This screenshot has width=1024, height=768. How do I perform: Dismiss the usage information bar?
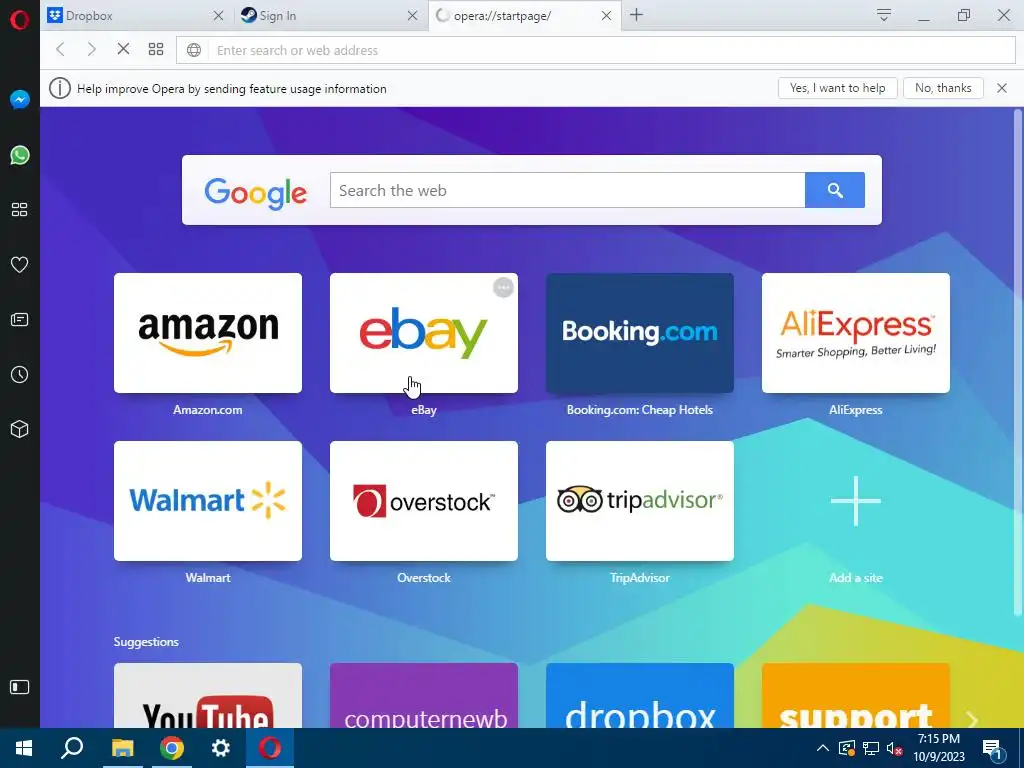1002,88
